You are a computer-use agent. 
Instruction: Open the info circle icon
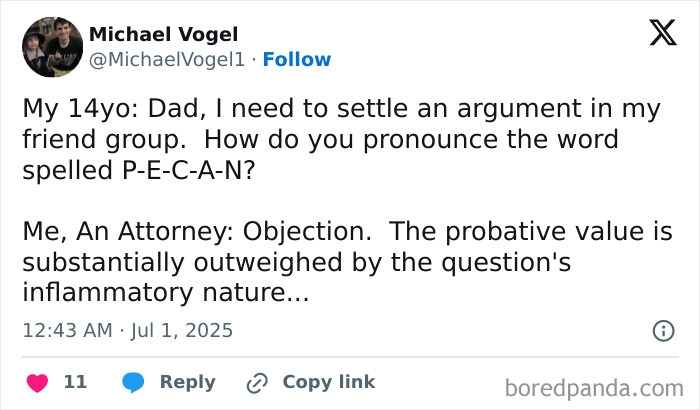coord(662,330)
